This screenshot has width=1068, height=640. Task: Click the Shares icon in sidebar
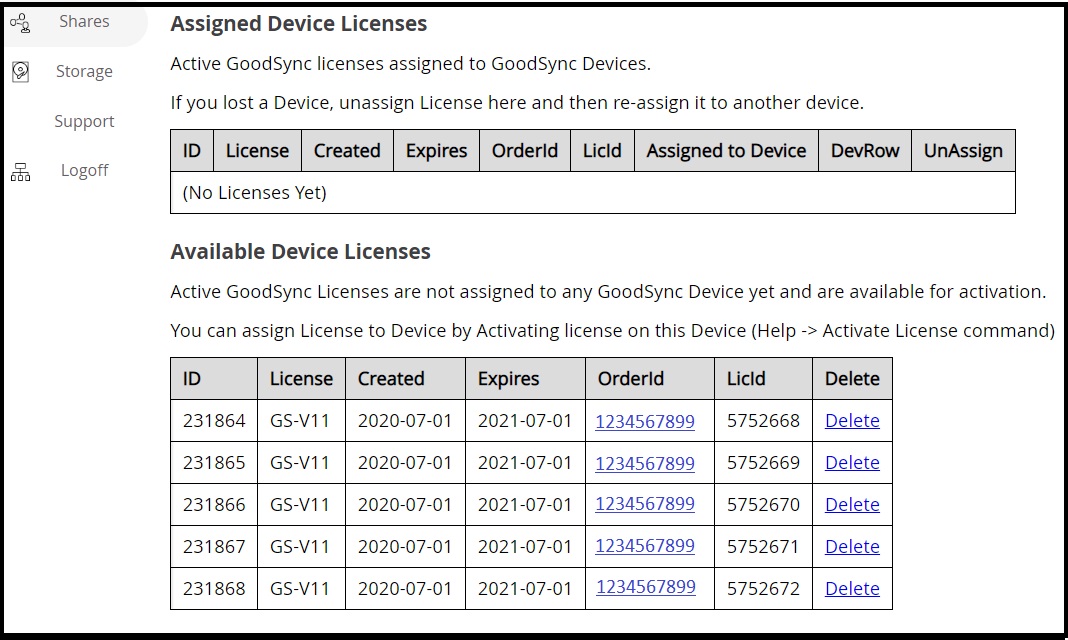(x=20, y=22)
